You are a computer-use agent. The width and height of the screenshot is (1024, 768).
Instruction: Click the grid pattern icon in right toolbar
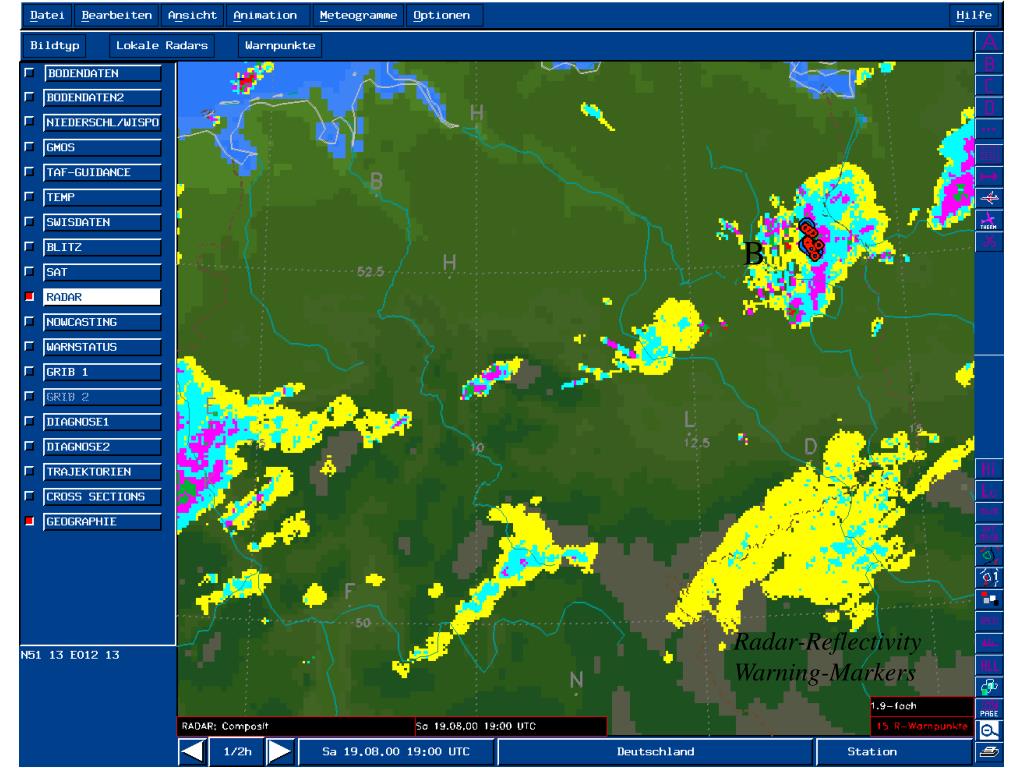(989, 153)
